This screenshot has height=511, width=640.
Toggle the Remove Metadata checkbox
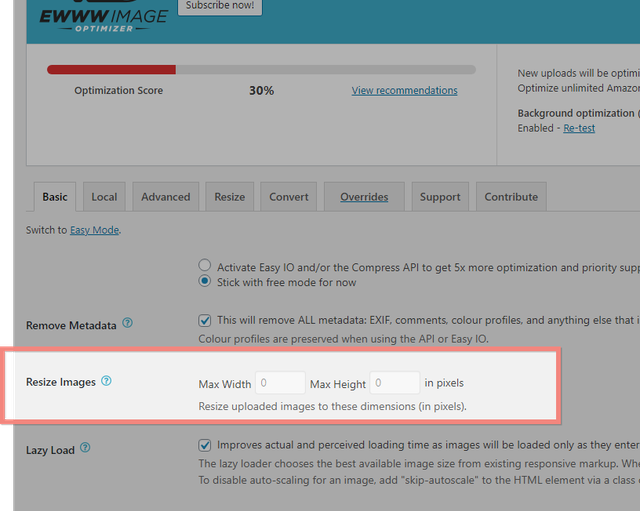[x=204, y=320]
